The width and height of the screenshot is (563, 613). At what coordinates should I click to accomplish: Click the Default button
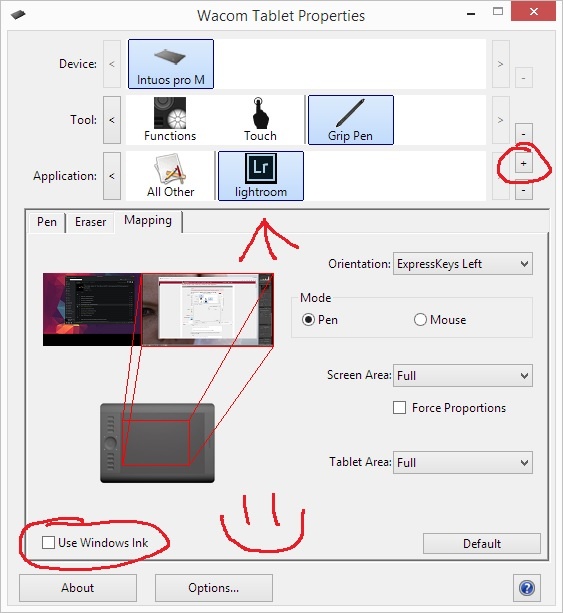(482, 543)
